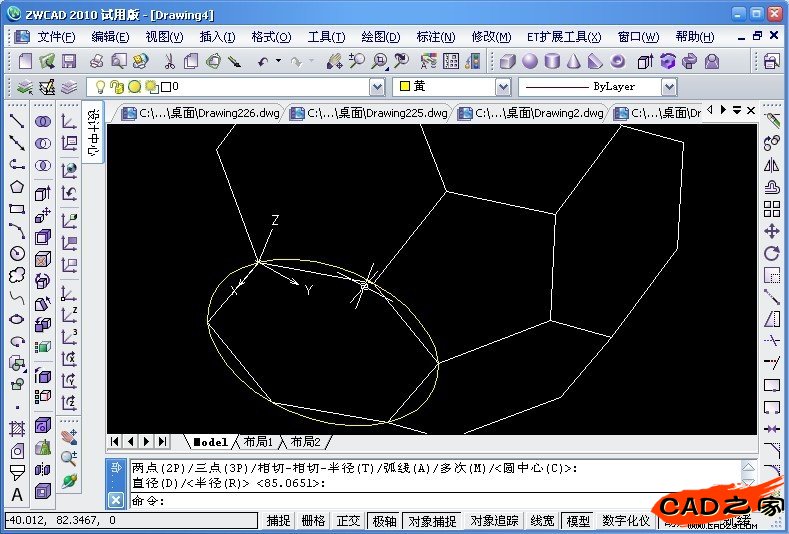Select the Rotate tool on right toolbar
The width and height of the screenshot is (789, 534).
pyautogui.click(x=772, y=253)
